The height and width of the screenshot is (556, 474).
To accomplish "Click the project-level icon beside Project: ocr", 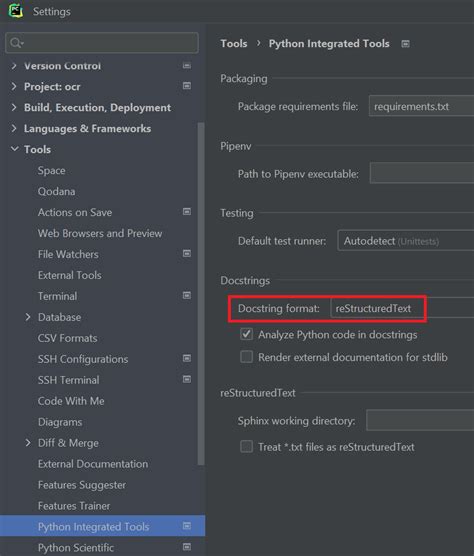I will [x=186, y=86].
